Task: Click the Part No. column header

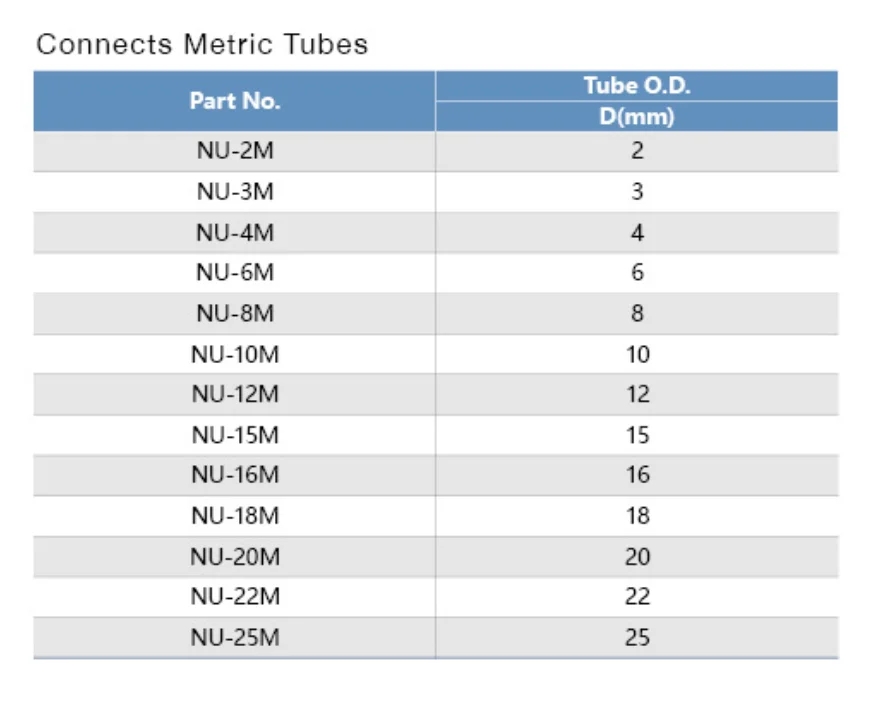Action: click(235, 101)
